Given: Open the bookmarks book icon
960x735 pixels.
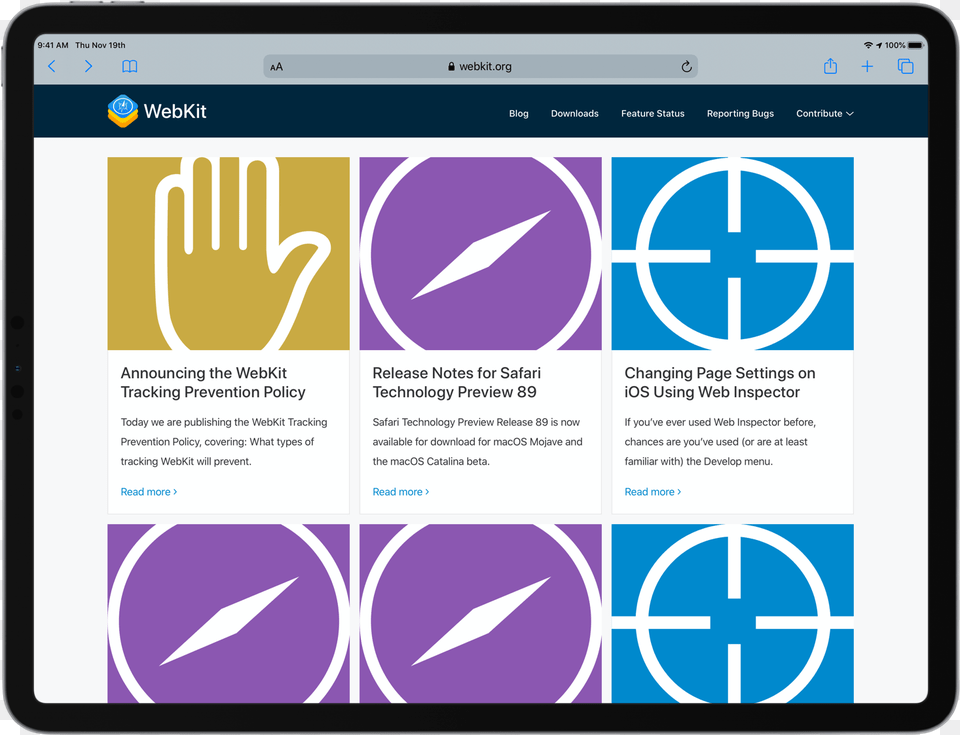Looking at the screenshot, I should point(129,67).
